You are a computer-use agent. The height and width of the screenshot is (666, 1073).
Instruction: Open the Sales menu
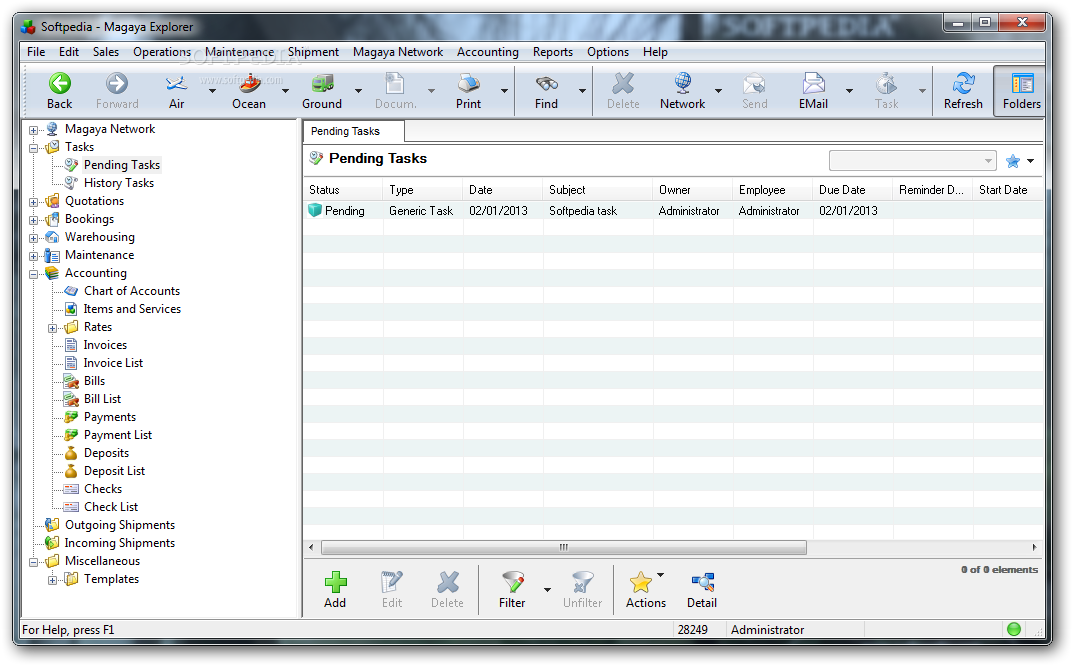pos(106,52)
